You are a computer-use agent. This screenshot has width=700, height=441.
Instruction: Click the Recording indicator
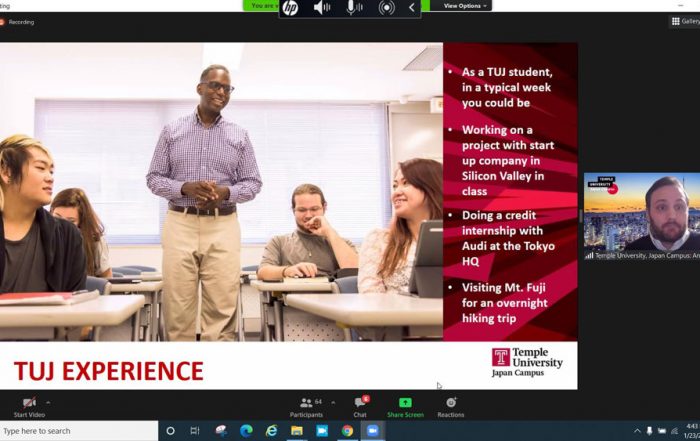point(18,22)
